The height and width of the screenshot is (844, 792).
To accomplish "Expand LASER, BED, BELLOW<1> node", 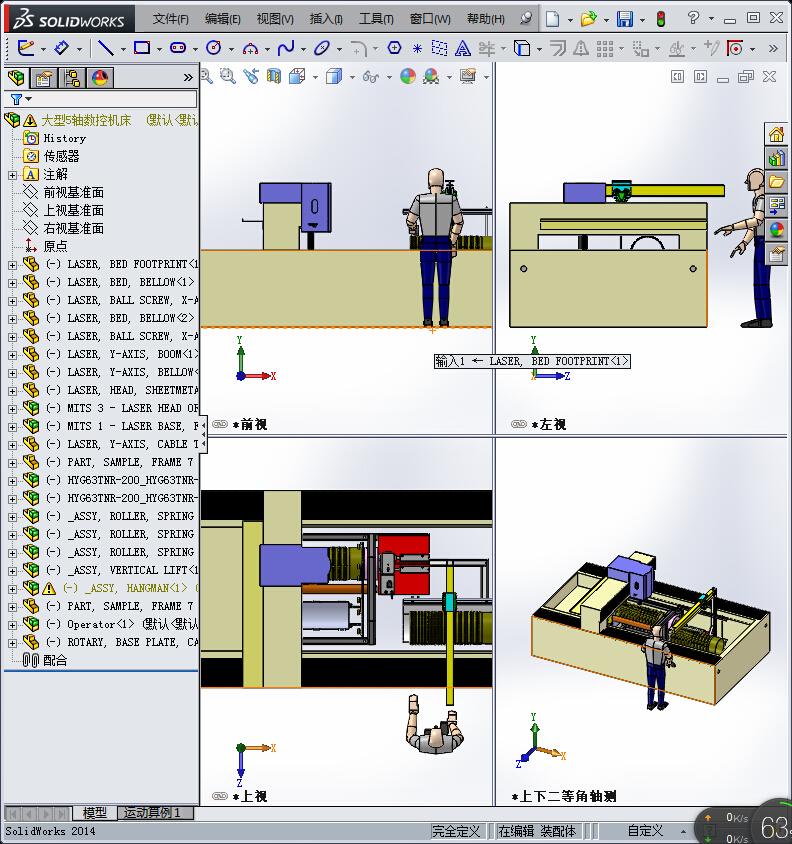I will click(12, 283).
